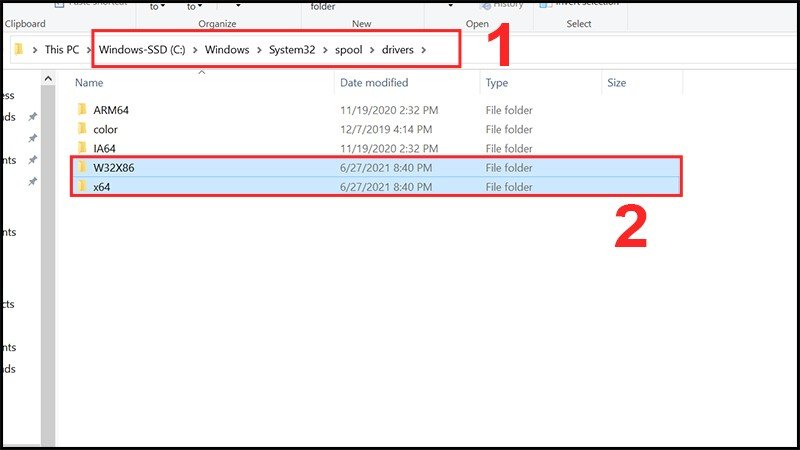Click the W32X86 folder icon
Screen dimensions: 800x450
point(82,168)
